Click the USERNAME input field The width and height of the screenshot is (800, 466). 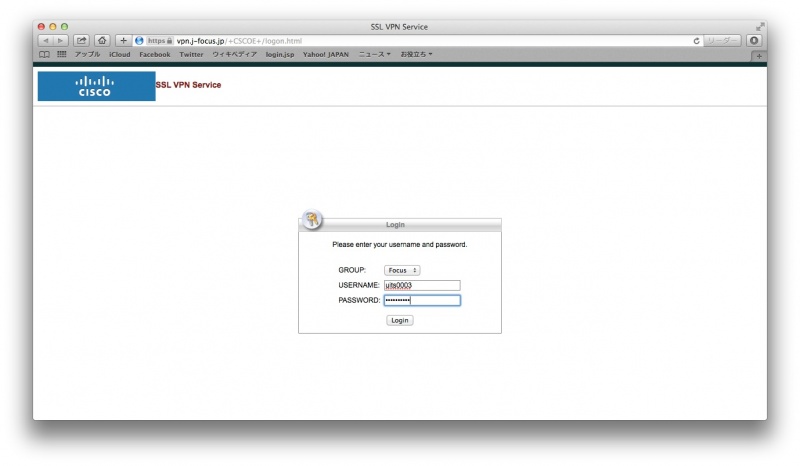(x=422, y=285)
